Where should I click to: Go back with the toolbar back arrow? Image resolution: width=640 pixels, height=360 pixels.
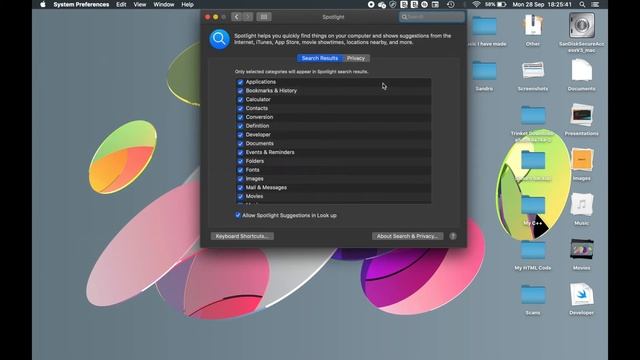pos(236,17)
